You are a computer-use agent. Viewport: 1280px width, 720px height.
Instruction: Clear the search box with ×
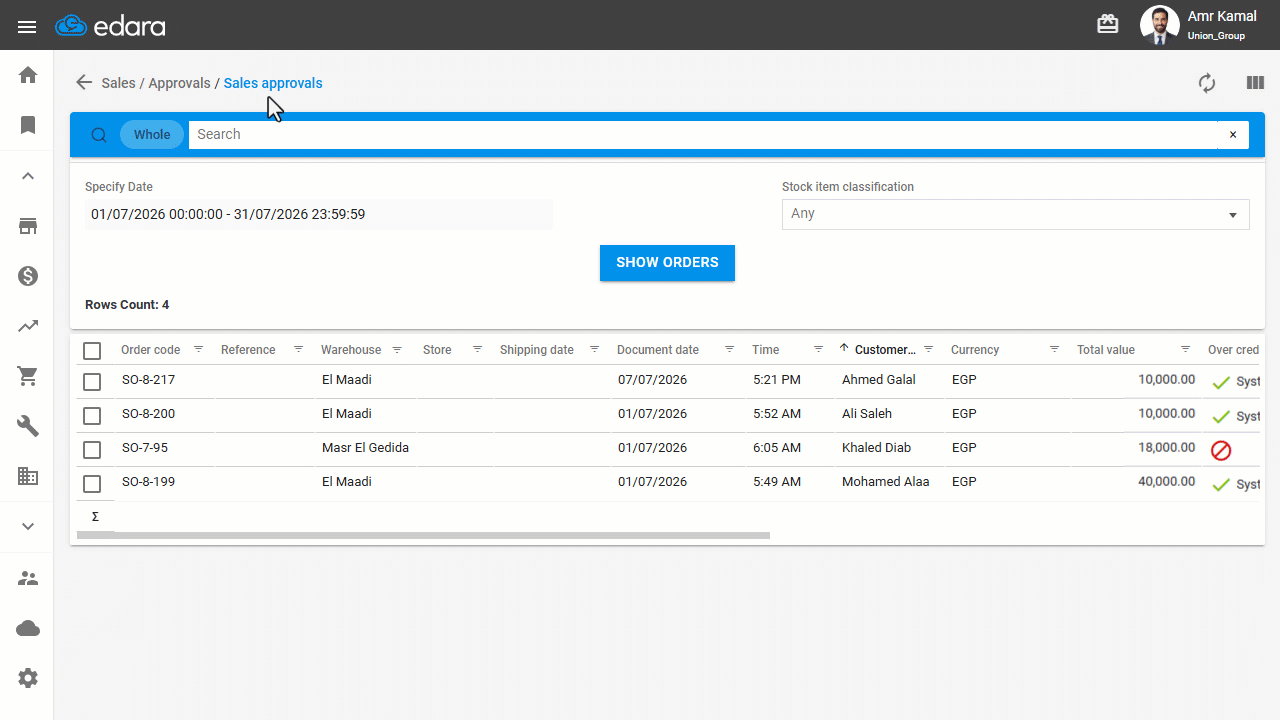click(x=1233, y=135)
